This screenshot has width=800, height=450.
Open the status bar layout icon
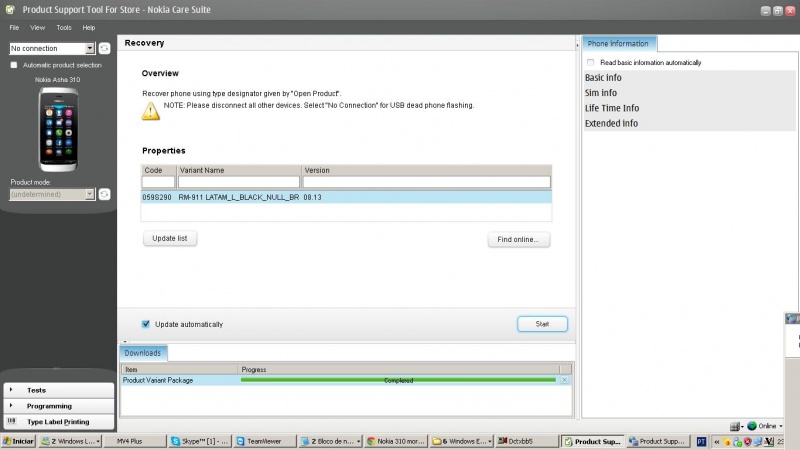point(735,426)
